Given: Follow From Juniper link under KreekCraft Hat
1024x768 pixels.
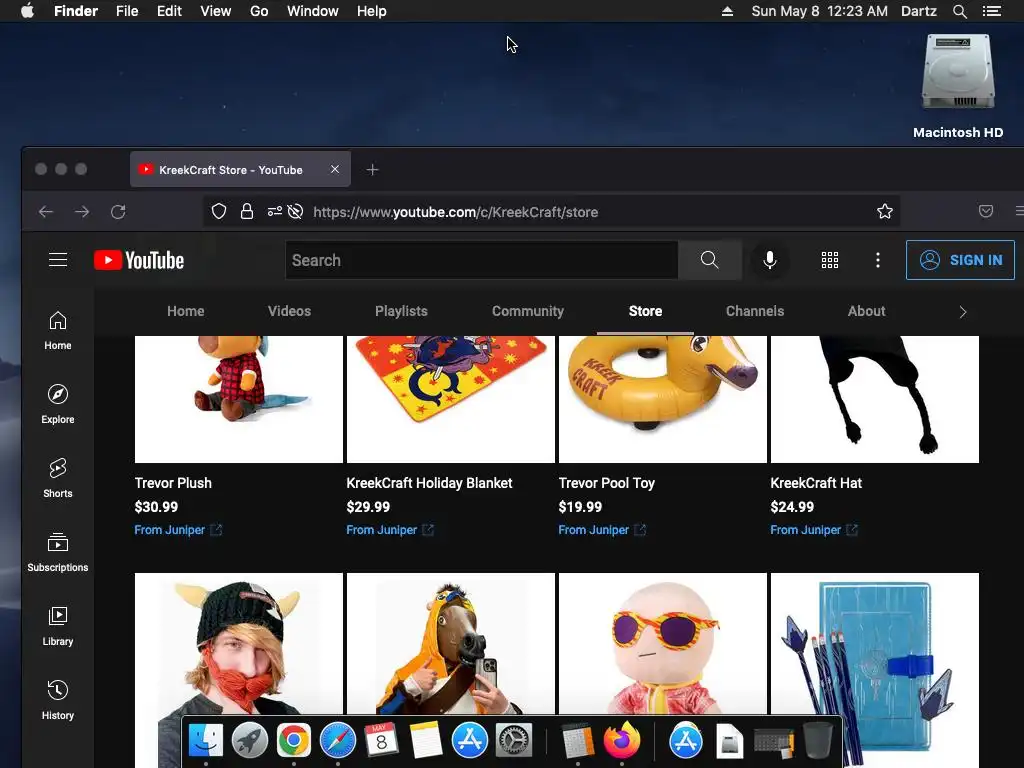Looking at the screenshot, I should [x=814, y=530].
